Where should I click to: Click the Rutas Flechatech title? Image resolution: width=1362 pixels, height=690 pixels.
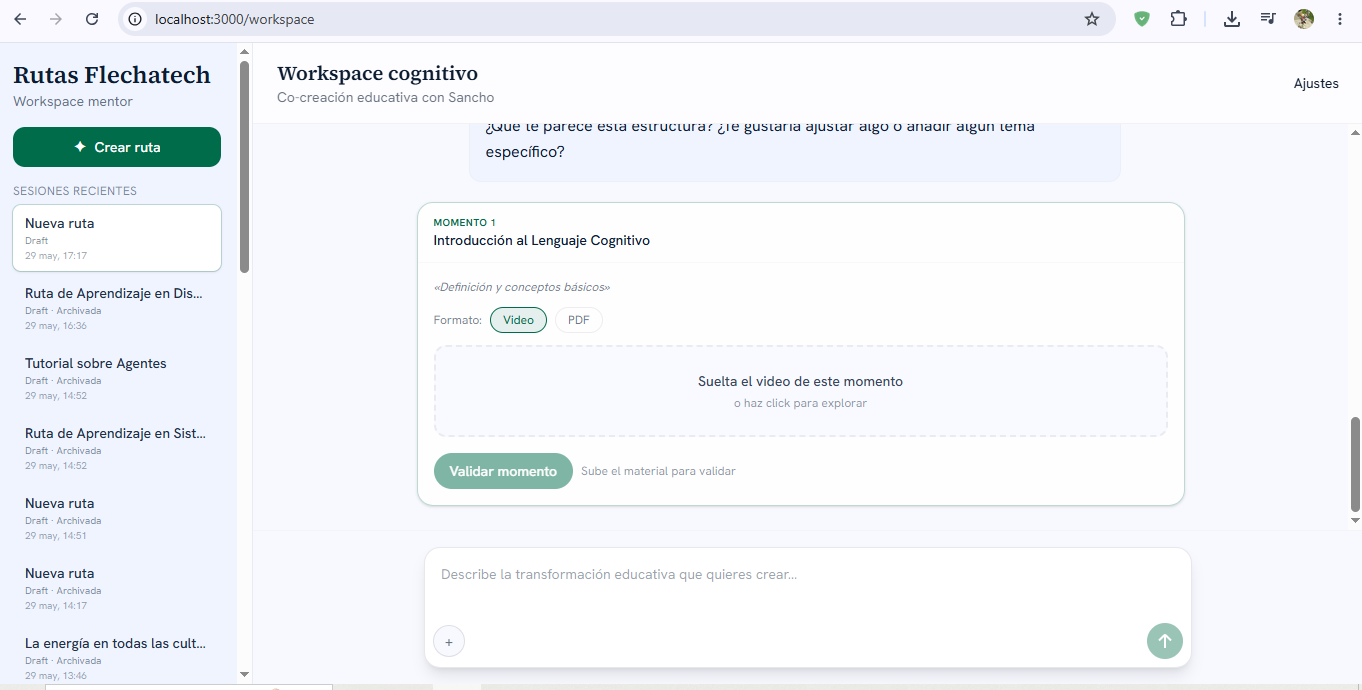[x=112, y=75]
